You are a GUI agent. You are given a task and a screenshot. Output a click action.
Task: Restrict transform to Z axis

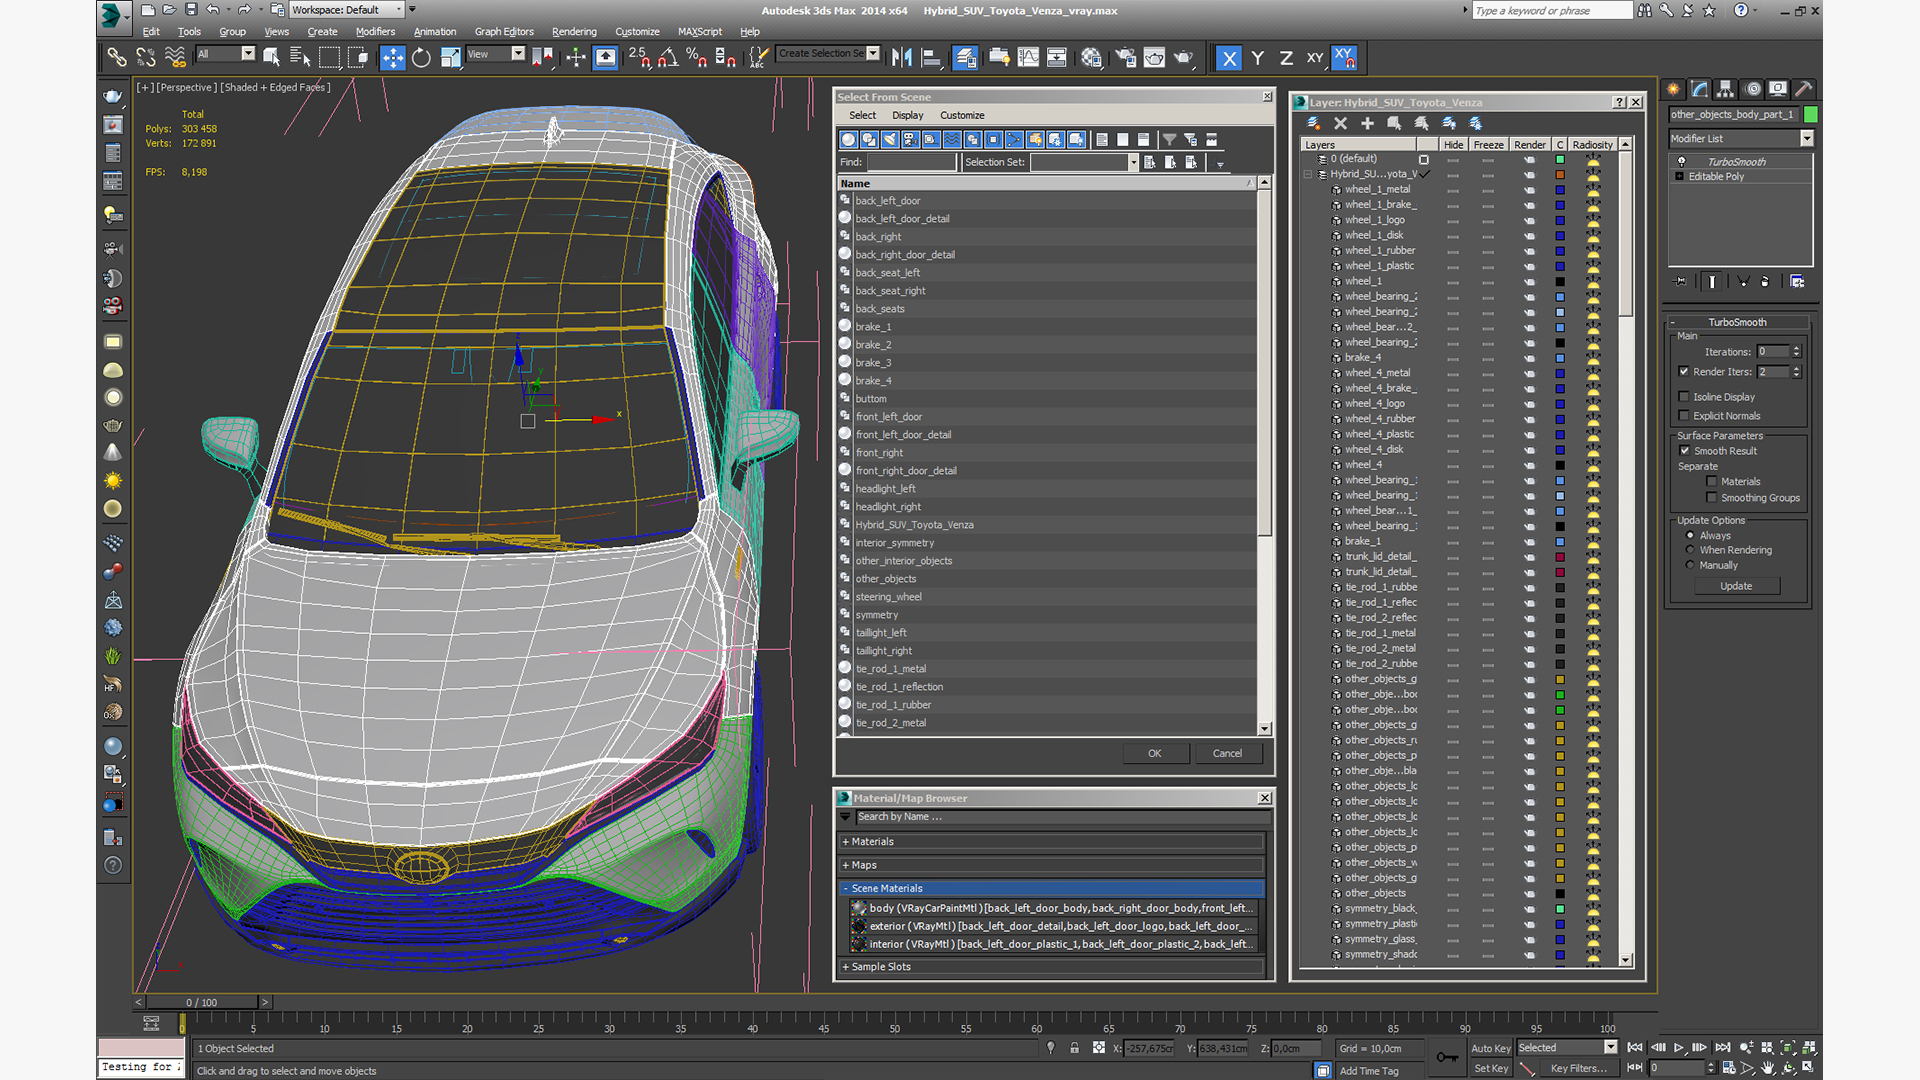1286,58
